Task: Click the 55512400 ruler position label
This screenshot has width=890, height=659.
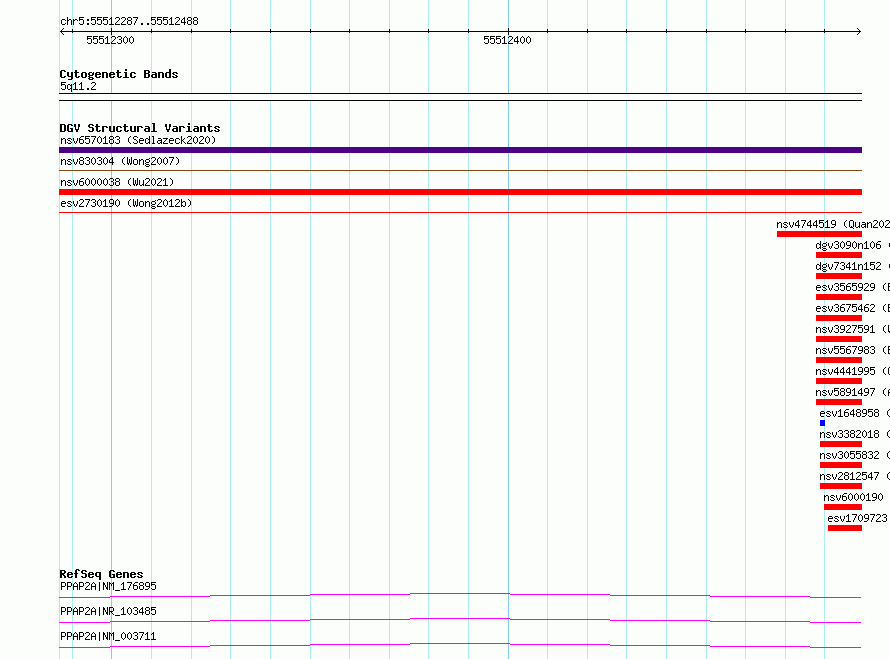Action: tap(507, 40)
